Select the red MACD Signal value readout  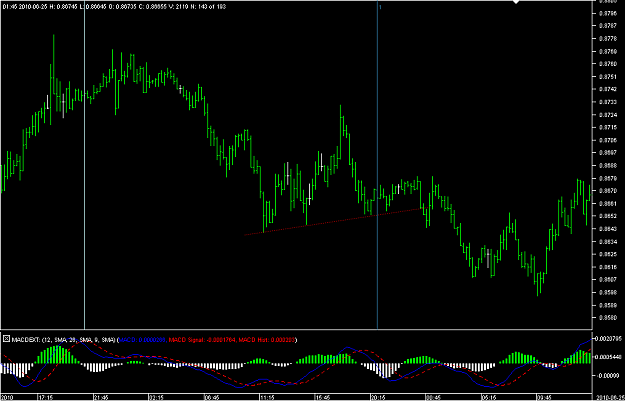tap(203, 340)
